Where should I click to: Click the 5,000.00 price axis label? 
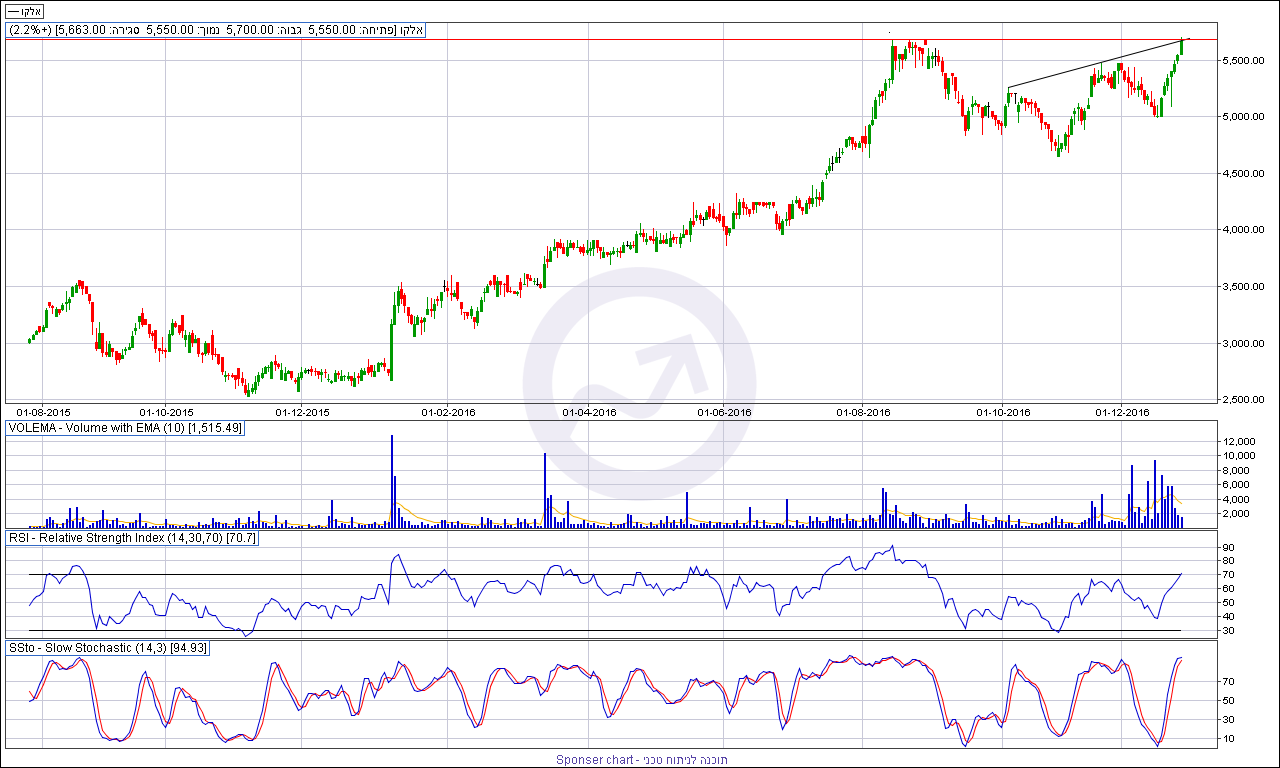click(1244, 117)
